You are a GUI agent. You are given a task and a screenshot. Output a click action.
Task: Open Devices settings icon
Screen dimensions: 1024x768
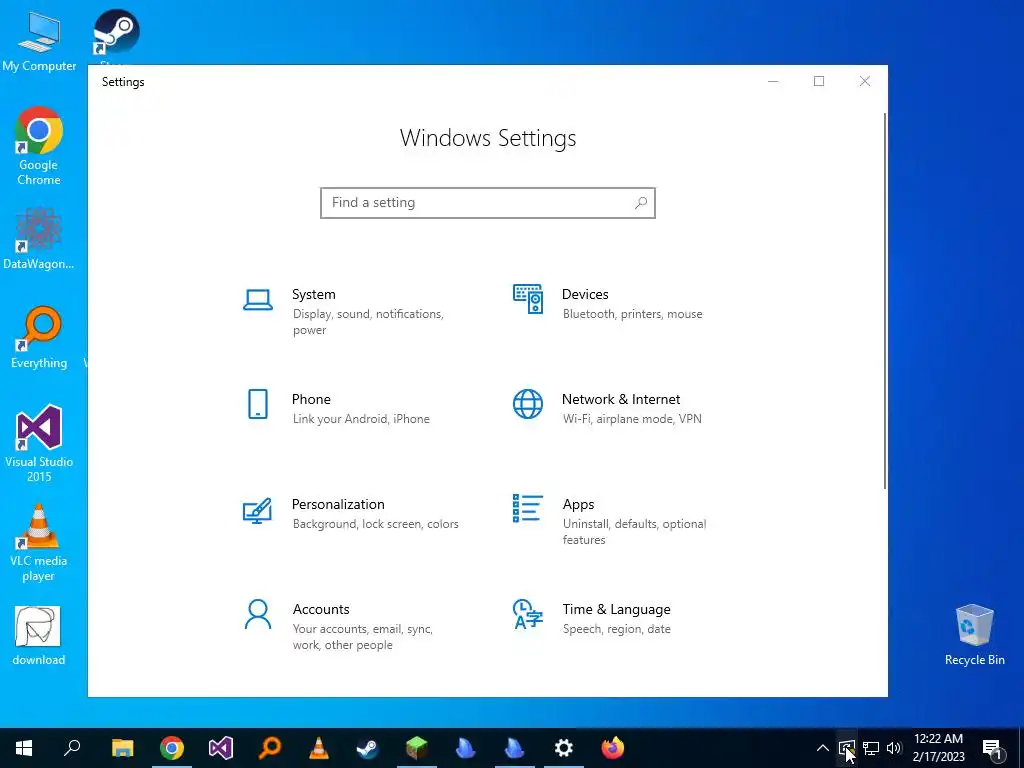(528, 299)
